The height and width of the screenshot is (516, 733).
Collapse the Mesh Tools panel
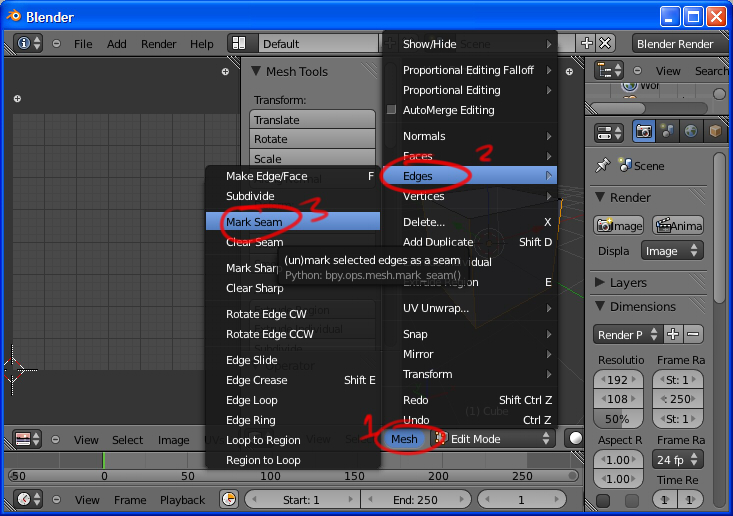tap(256, 71)
